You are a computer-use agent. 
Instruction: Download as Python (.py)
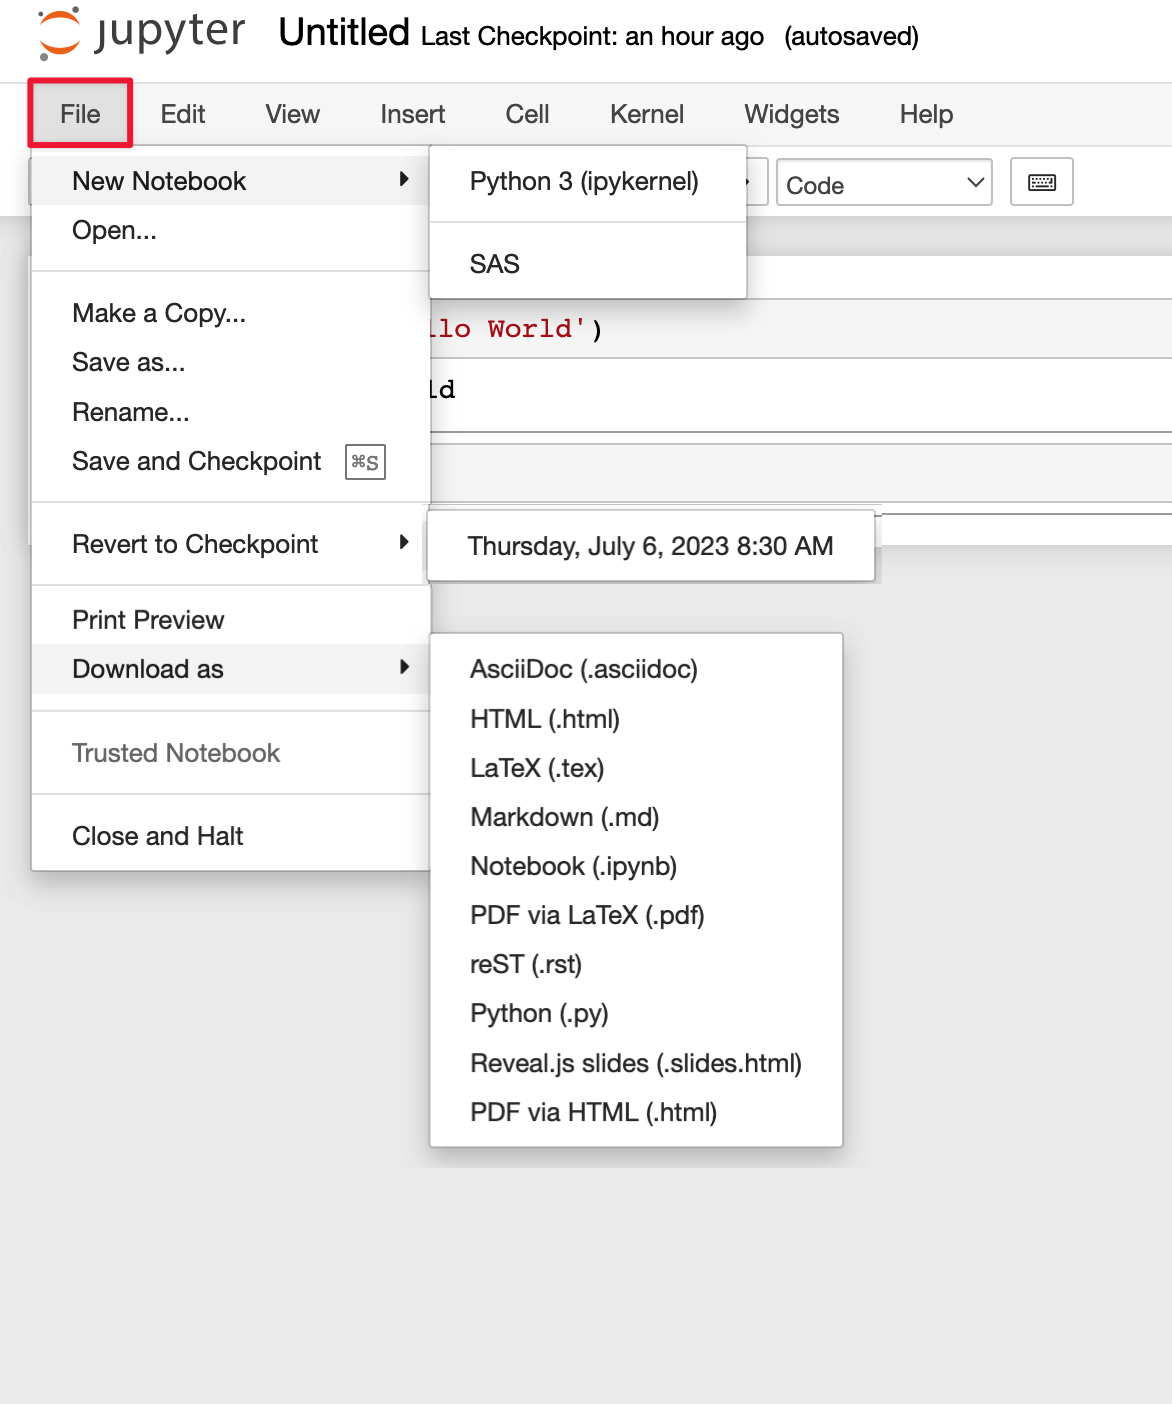pyautogui.click(x=636, y=1013)
